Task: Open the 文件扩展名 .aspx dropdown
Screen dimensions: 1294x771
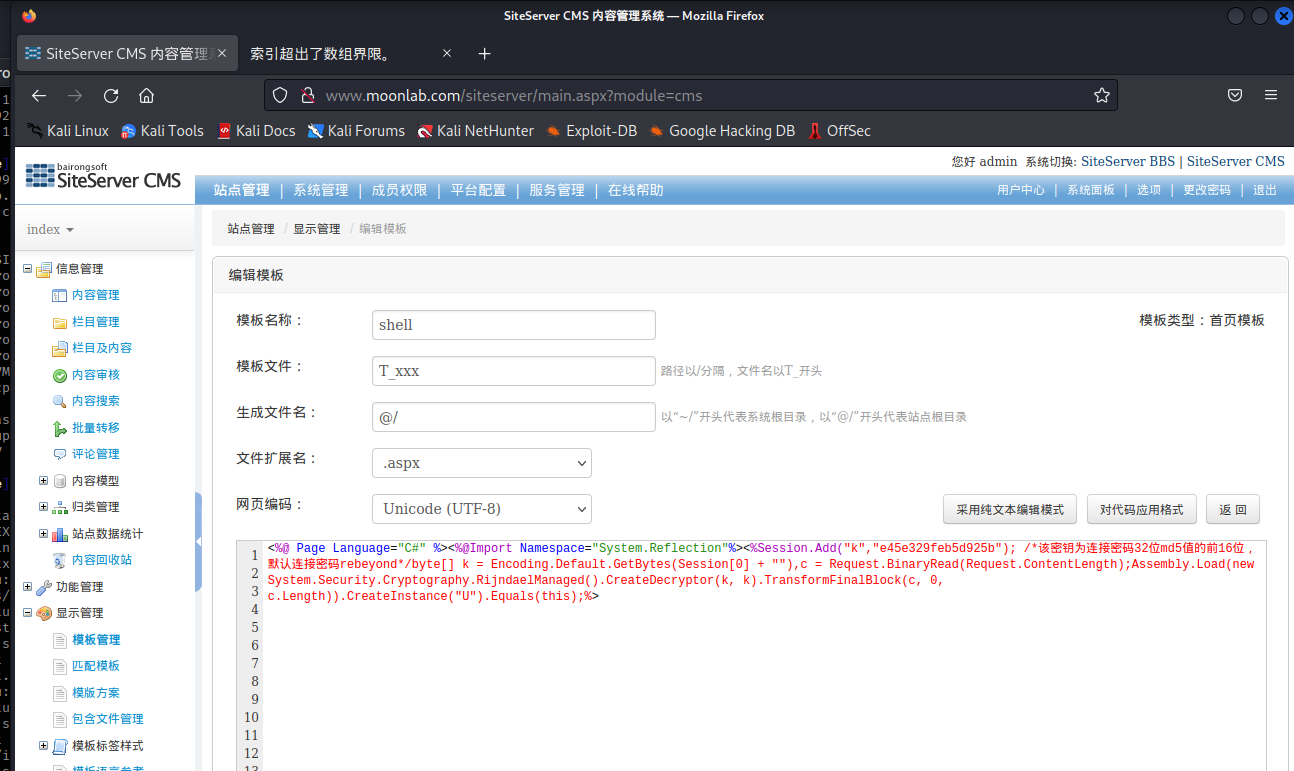Action: [x=482, y=463]
